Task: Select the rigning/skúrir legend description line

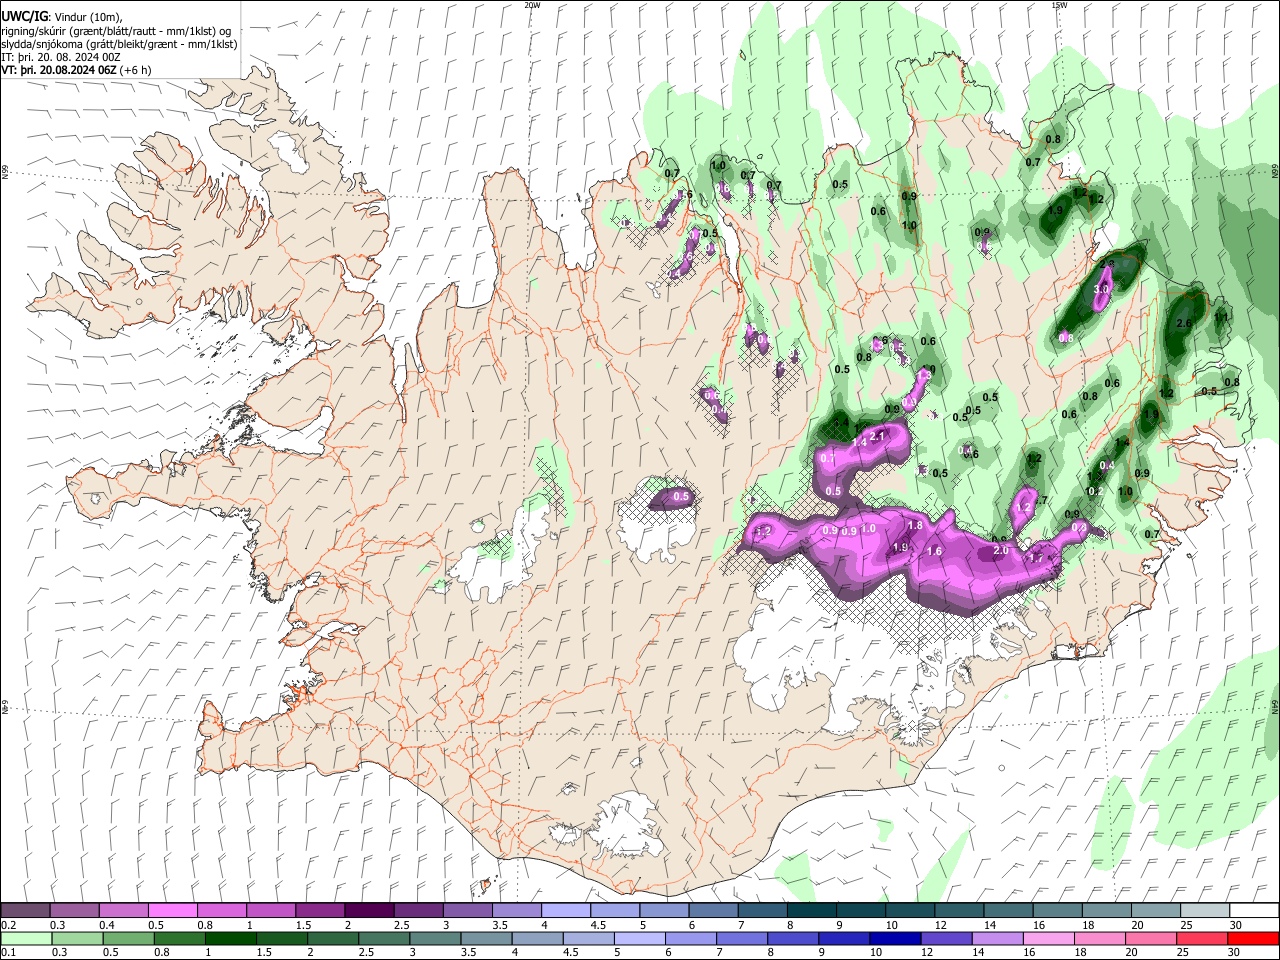Action: click(x=116, y=30)
